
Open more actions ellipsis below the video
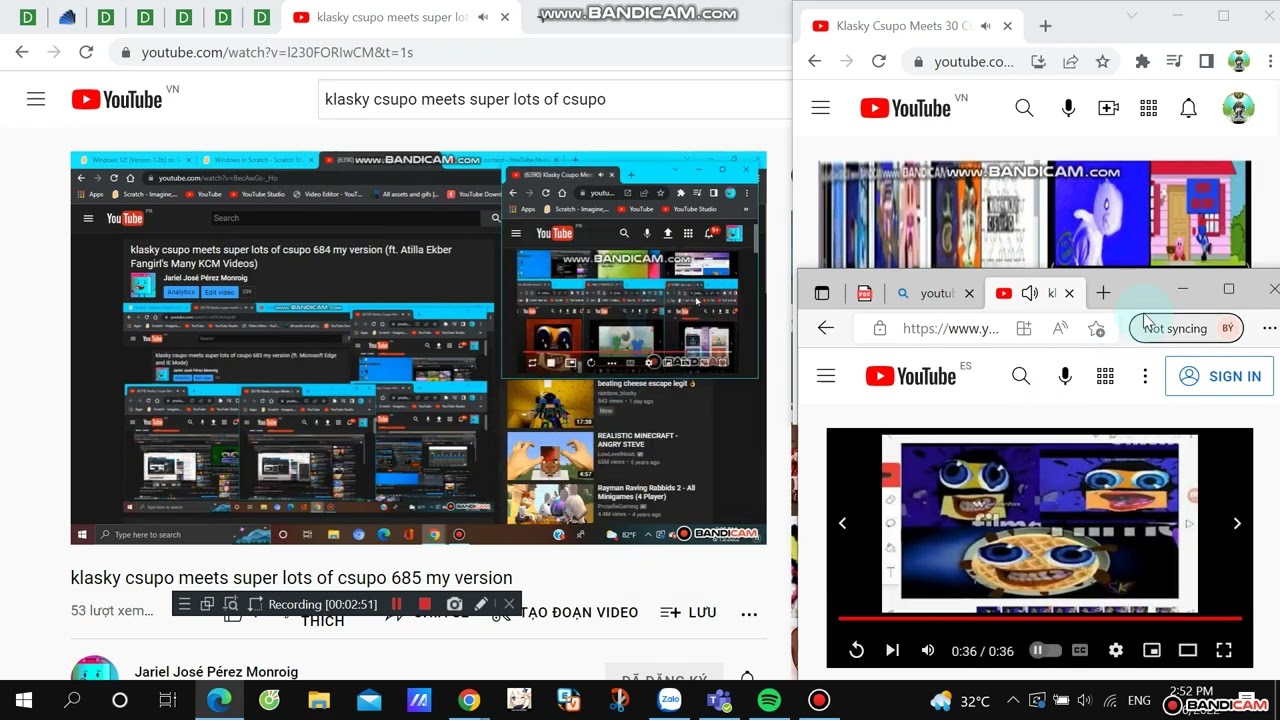748,613
